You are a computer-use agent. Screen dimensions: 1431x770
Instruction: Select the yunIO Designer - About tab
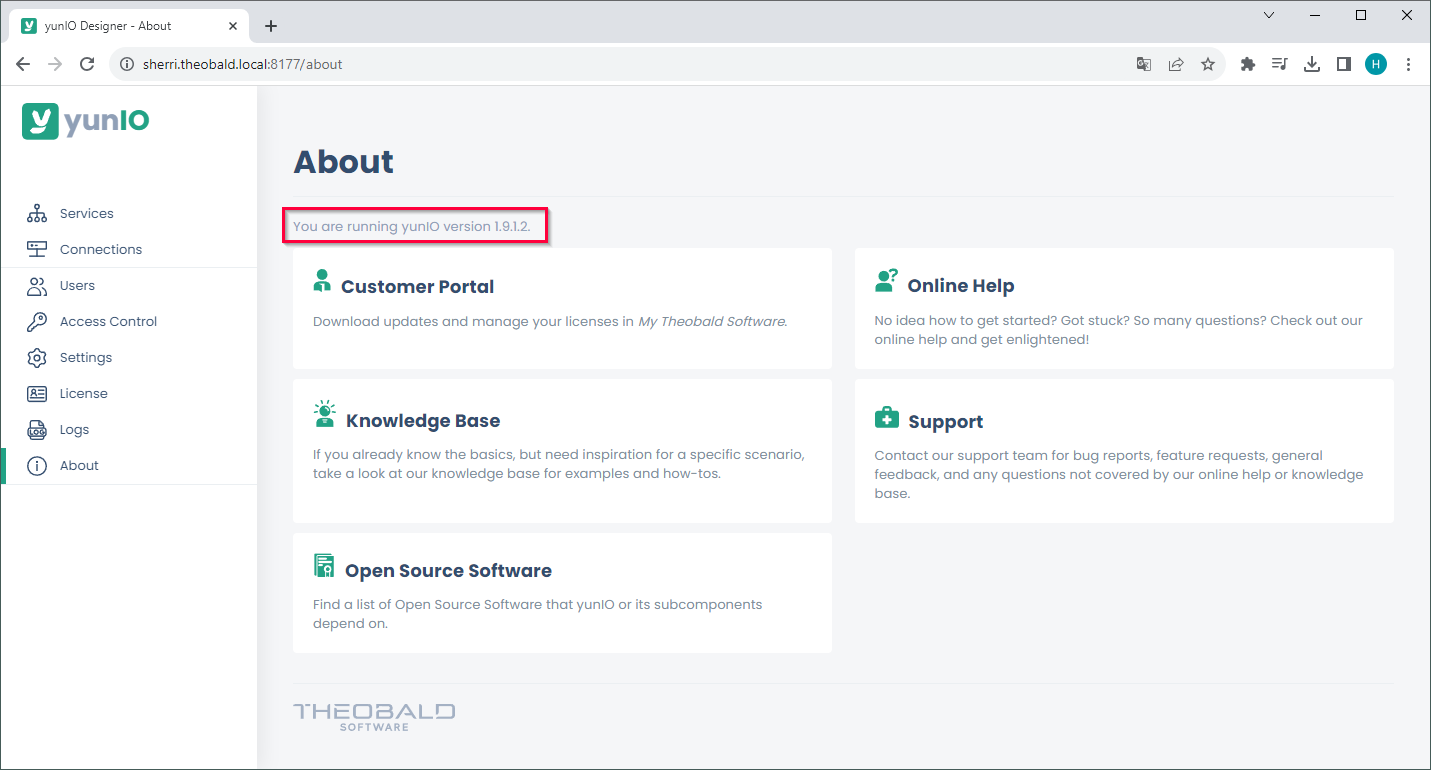[x=130, y=26]
